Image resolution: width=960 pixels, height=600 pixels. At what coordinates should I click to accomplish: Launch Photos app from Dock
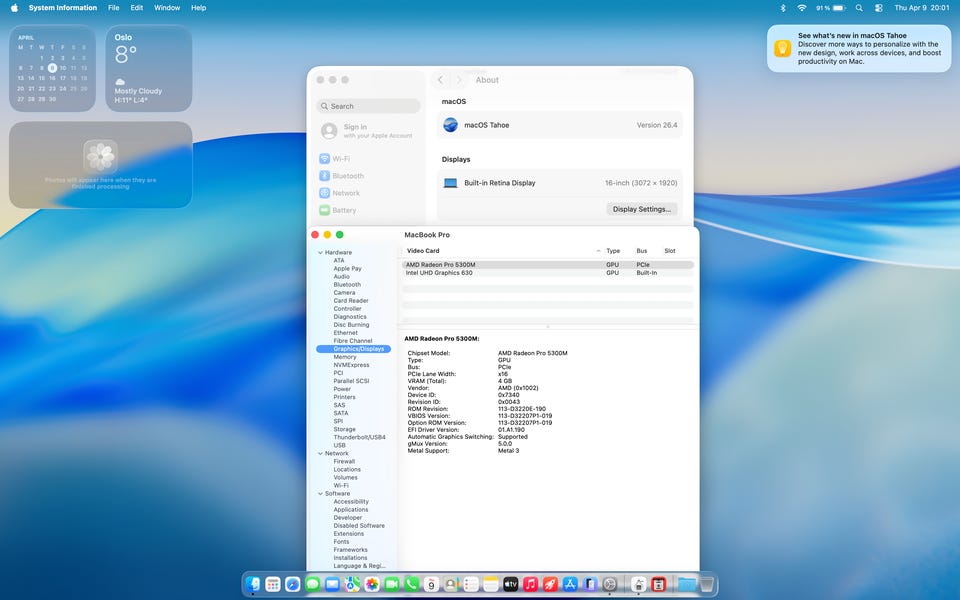pos(372,584)
